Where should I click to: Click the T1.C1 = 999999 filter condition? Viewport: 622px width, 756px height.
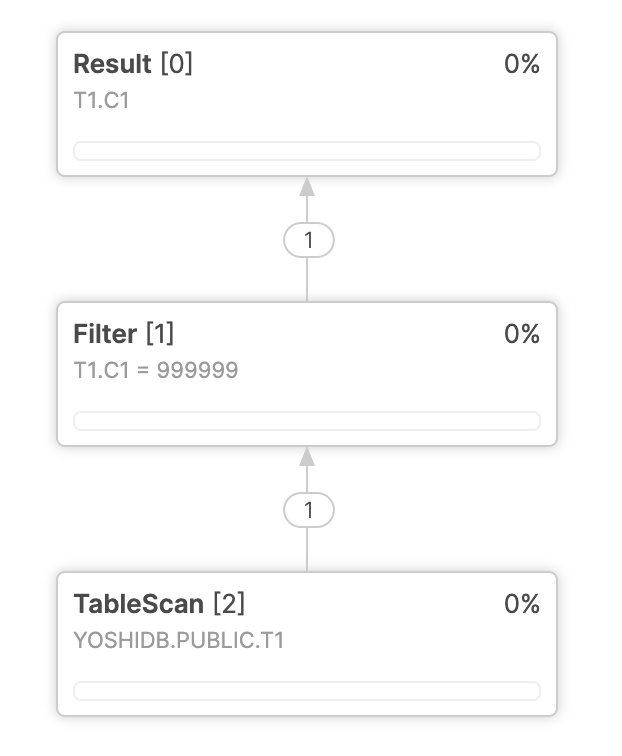click(156, 371)
